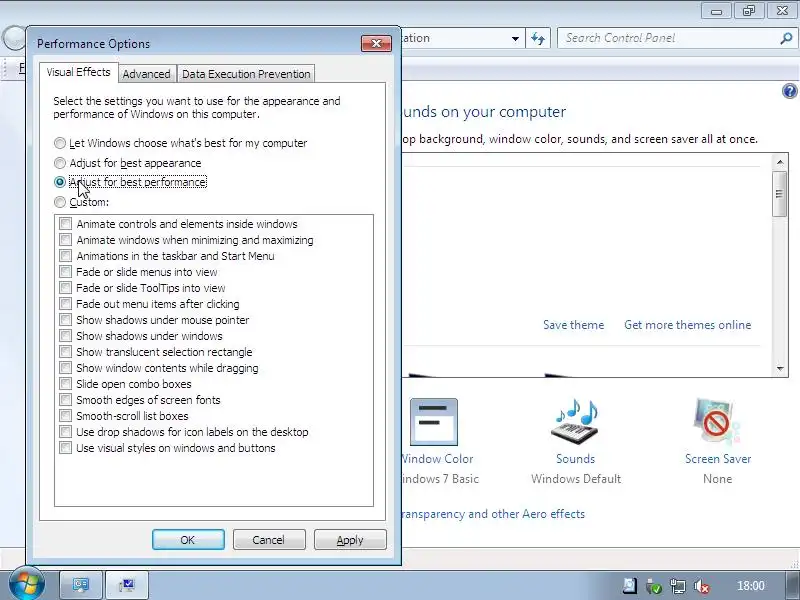Click OK in Performance Options

coord(188,540)
